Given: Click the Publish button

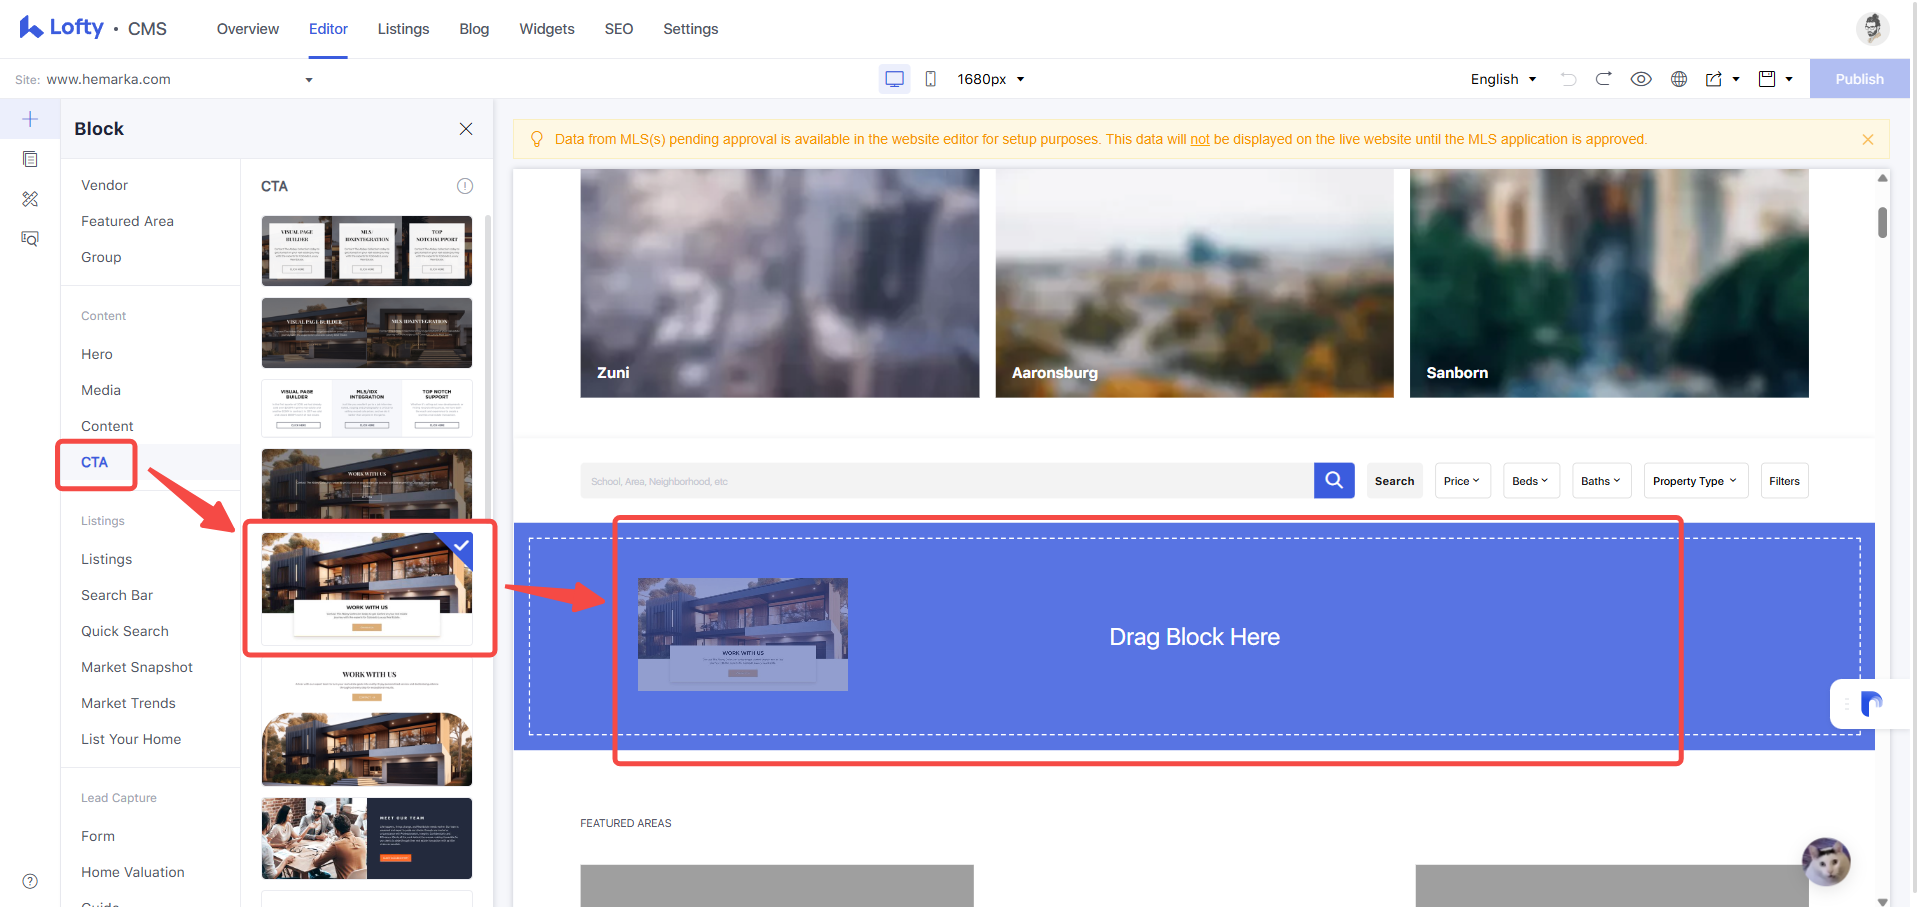Looking at the screenshot, I should (1859, 79).
